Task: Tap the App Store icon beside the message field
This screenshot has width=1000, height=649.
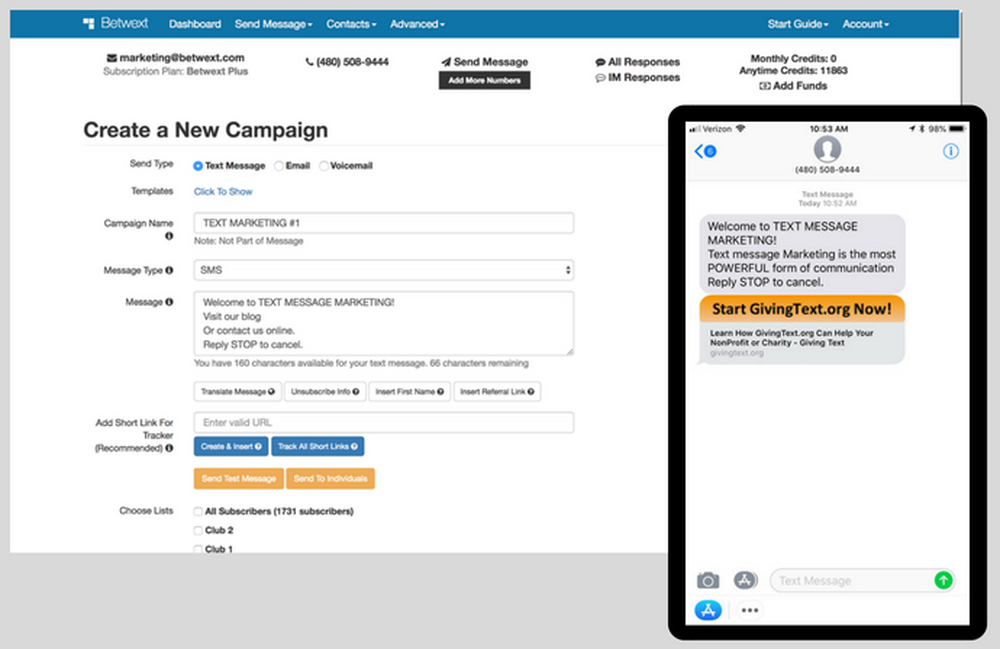Action: (745, 580)
